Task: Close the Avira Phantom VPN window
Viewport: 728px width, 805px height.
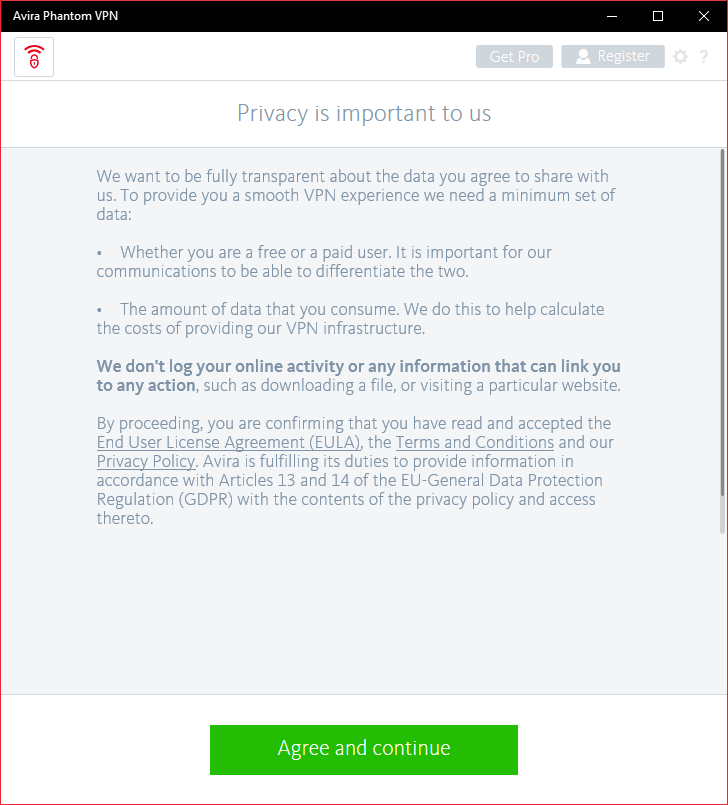Action: [704, 16]
